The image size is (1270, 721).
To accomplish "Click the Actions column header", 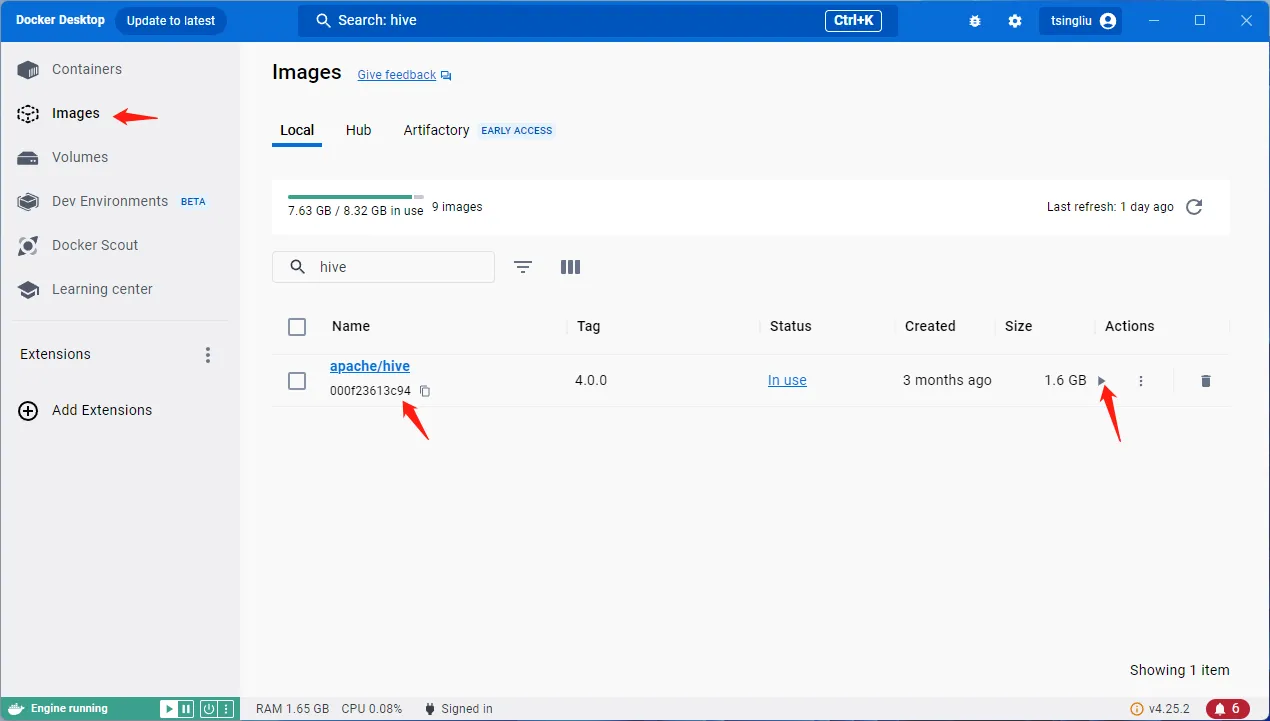I will tap(1130, 326).
